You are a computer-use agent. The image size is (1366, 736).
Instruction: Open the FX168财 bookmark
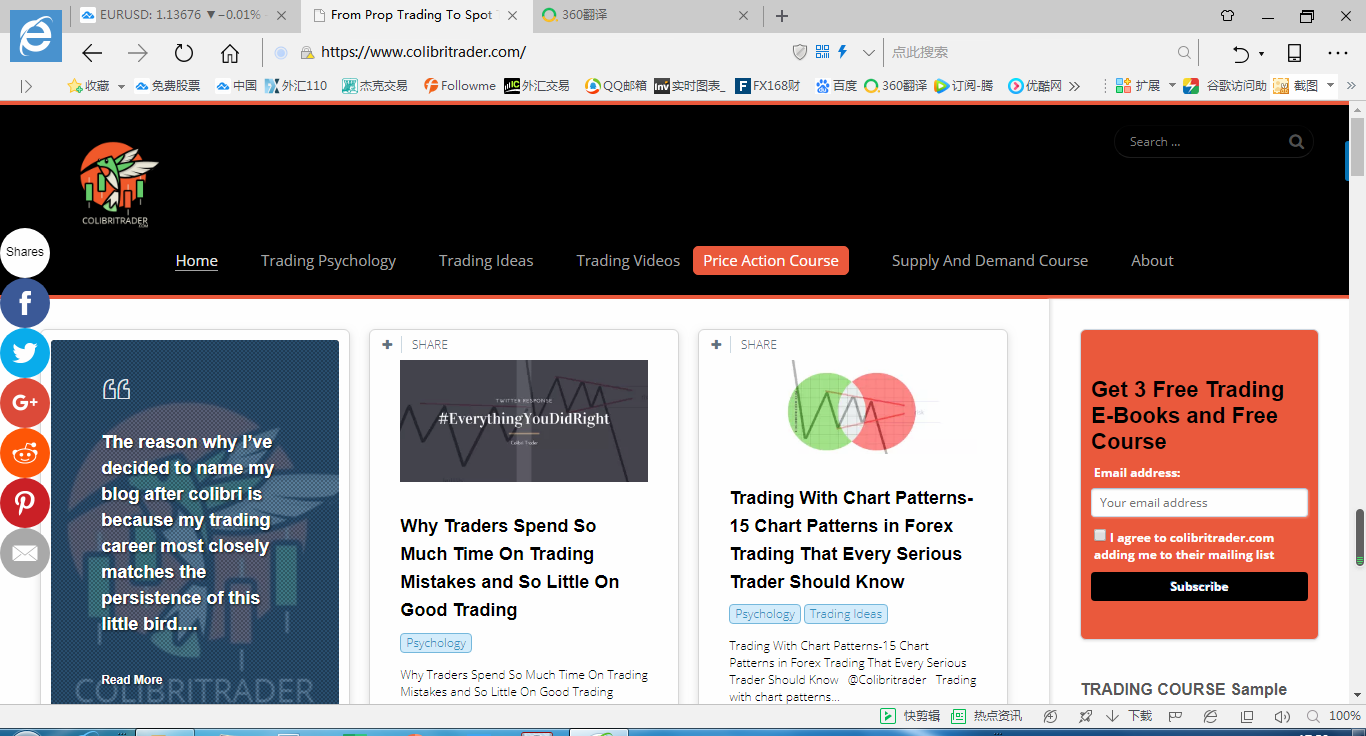(767, 86)
